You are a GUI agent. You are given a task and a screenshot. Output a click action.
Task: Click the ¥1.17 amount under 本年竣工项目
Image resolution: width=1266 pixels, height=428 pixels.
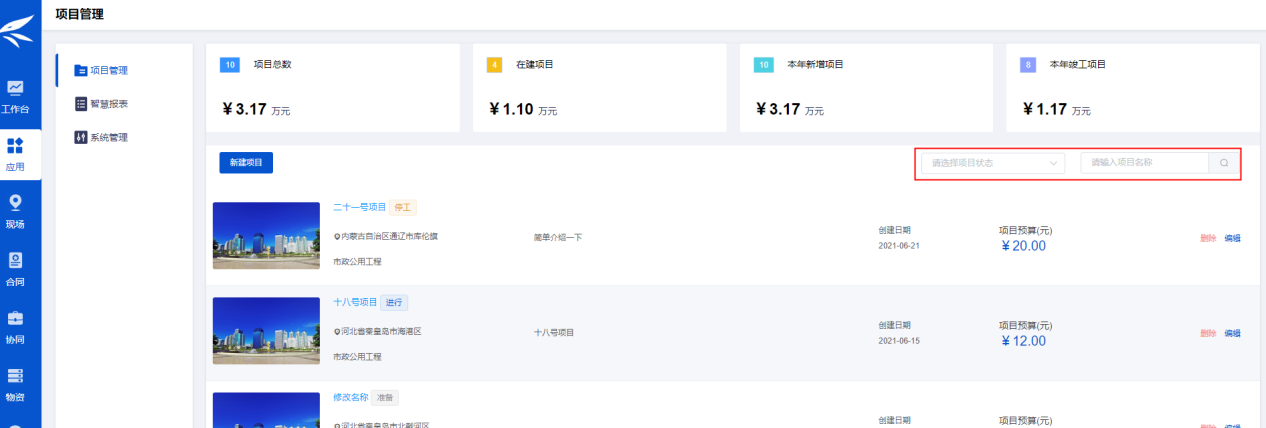[1045, 108]
